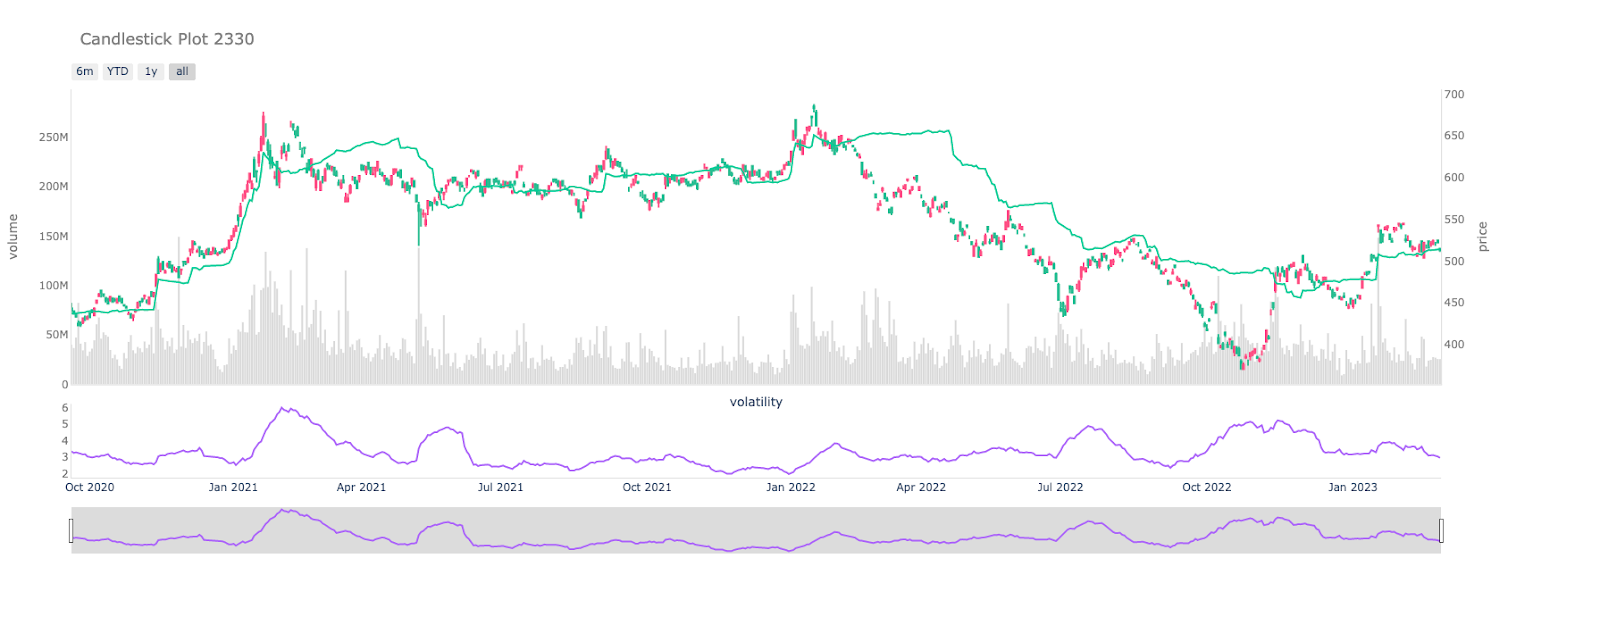This screenshot has height=625, width=1600.
Task: Click the middle of the range slider
Action: (756, 531)
